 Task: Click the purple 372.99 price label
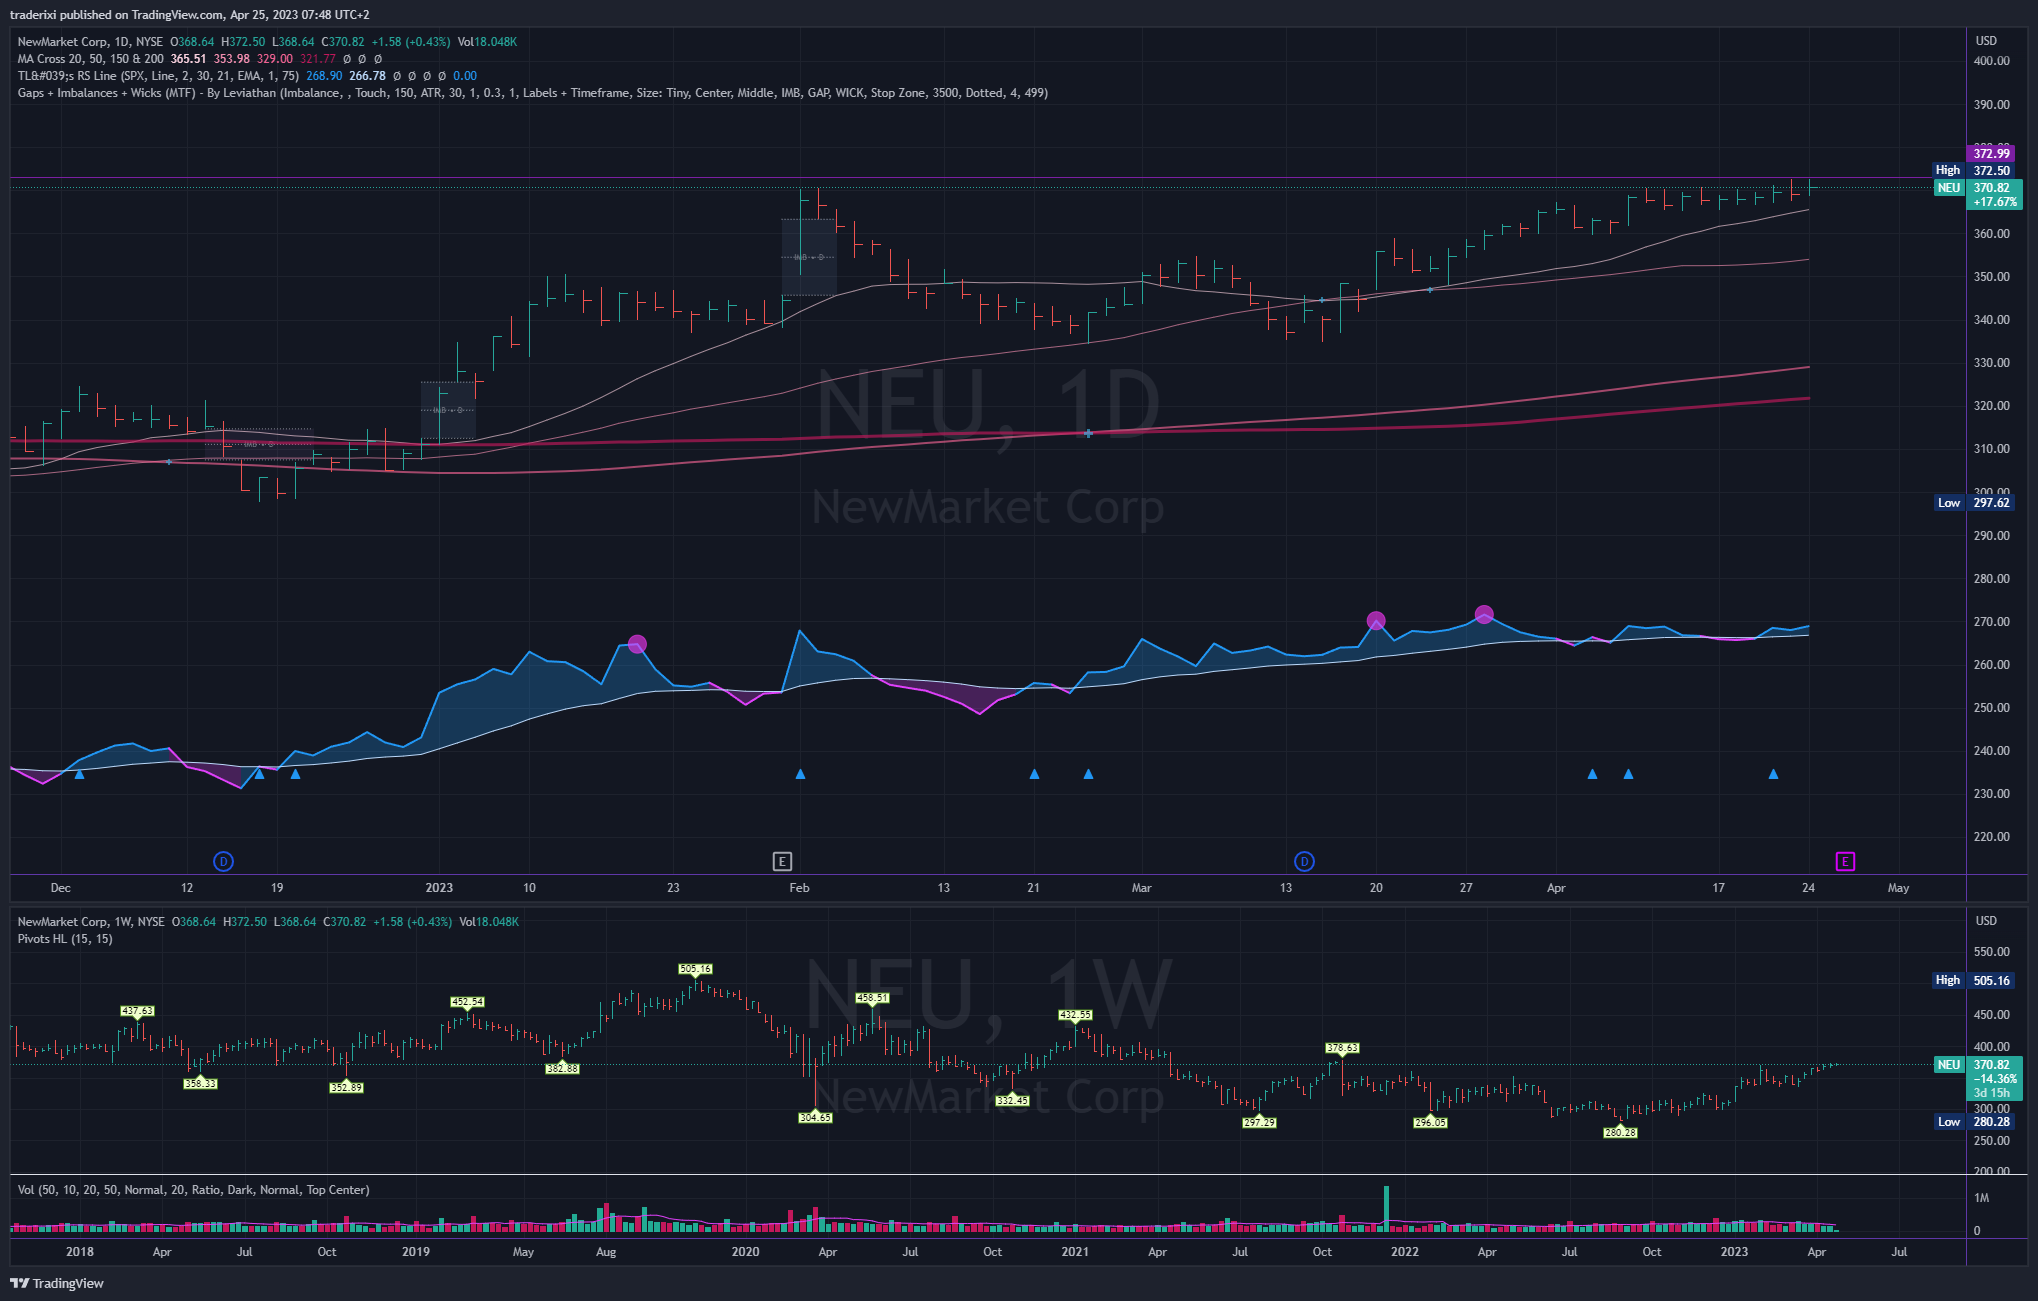1991,153
